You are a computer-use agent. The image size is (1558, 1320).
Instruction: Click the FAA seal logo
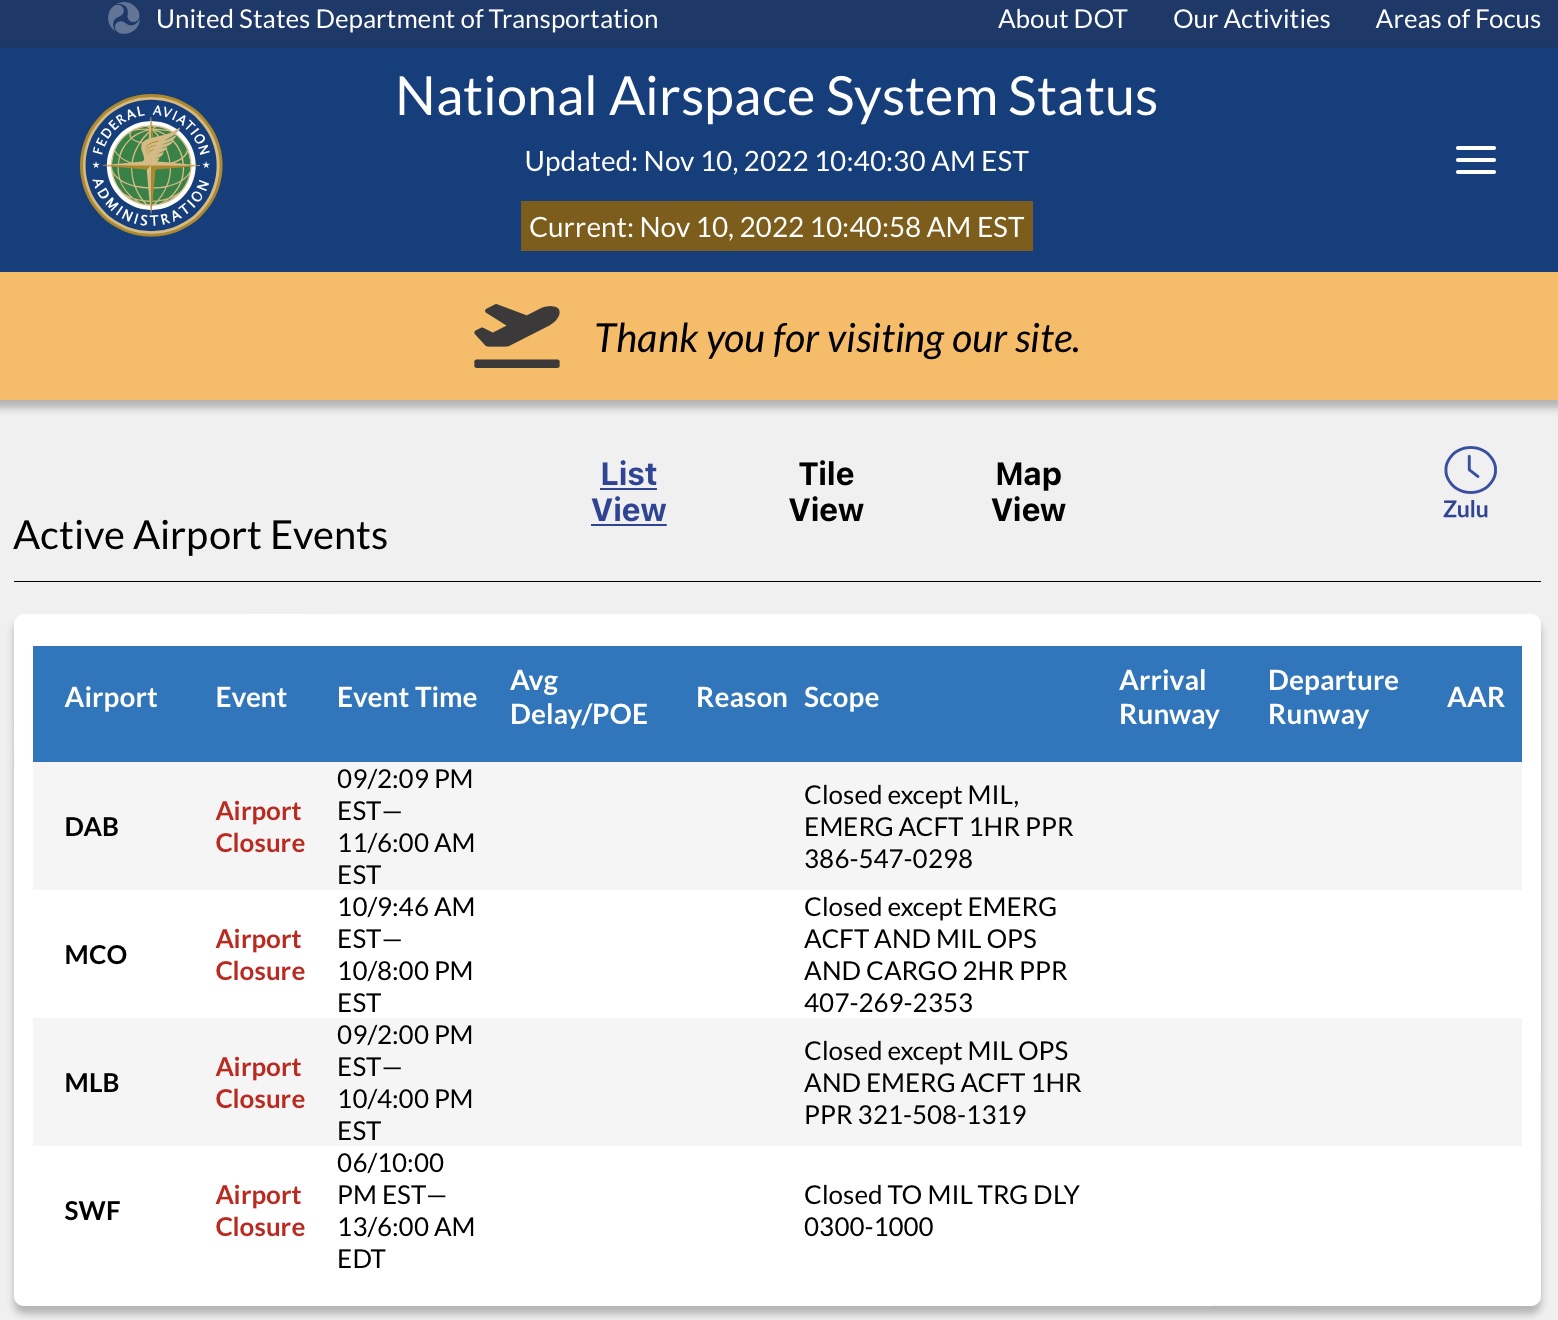click(151, 163)
